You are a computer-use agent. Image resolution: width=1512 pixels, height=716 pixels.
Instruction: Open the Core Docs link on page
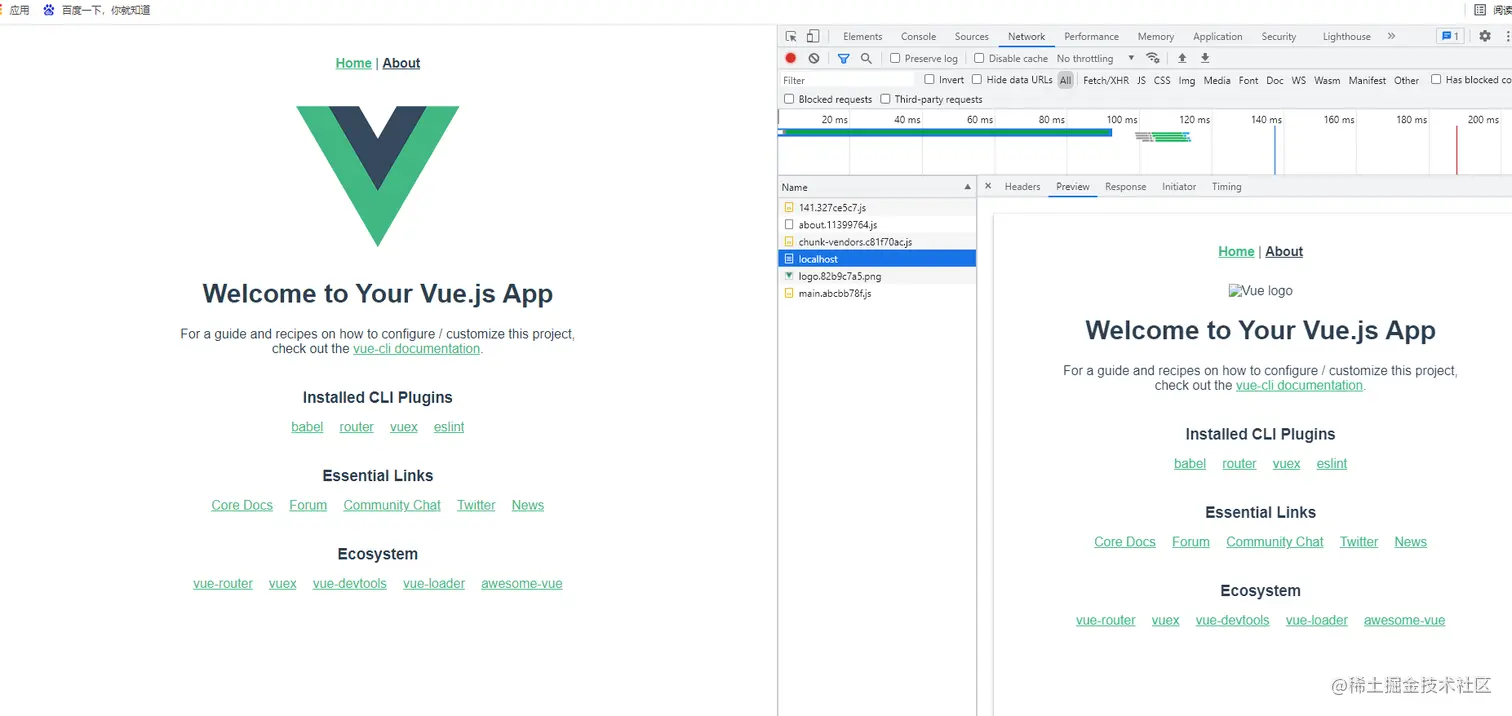(x=242, y=505)
